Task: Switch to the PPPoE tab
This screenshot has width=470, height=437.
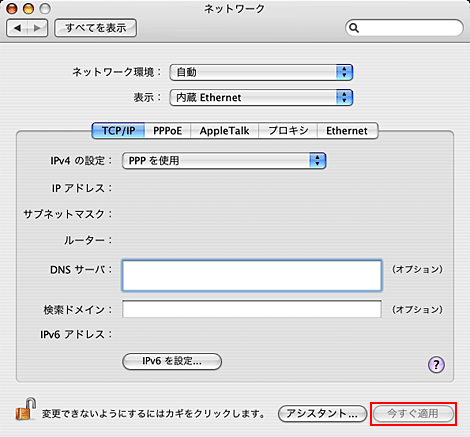Action: pyautogui.click(x=167, y=131)
